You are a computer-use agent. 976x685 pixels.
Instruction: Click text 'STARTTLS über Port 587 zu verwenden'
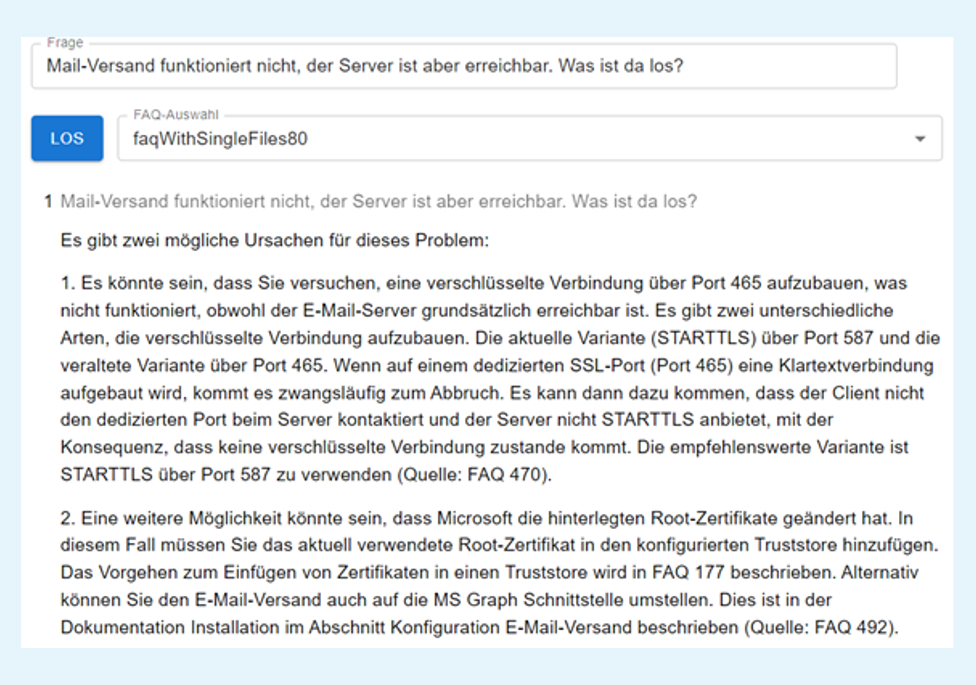(x=226, y=475)
